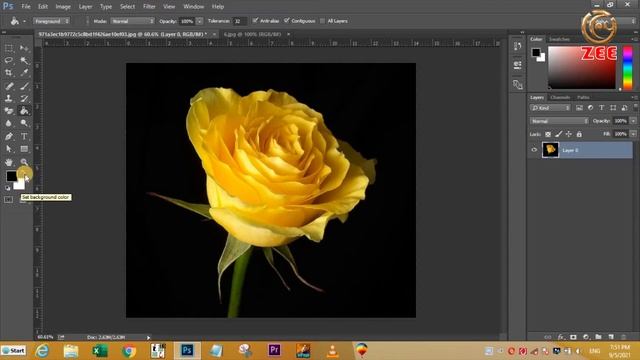Select the Eyedropper tool

tap(24, 73)
